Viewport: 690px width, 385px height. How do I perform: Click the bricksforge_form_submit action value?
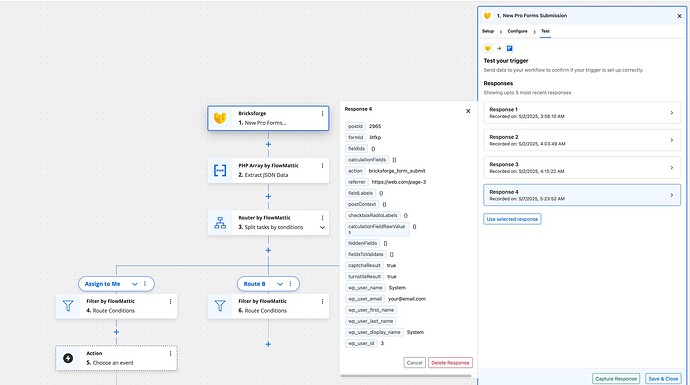click(397, 171)
